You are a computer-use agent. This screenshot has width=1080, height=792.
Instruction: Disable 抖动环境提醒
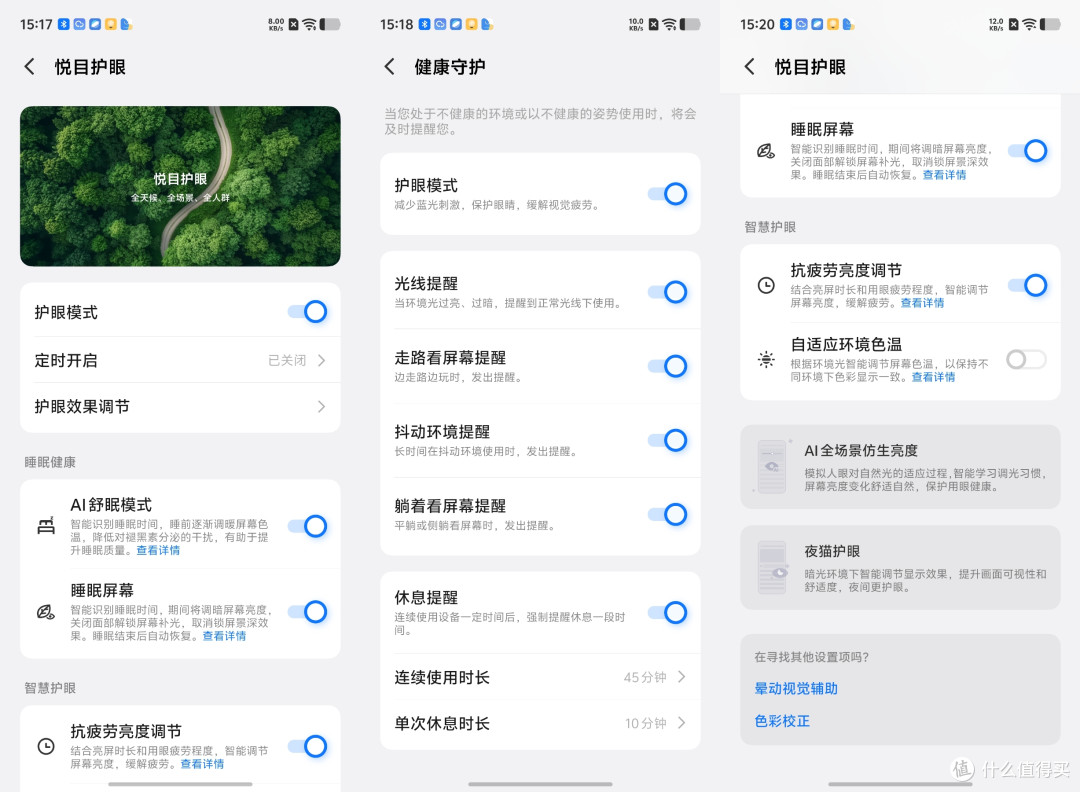click(x=668, y=440)
